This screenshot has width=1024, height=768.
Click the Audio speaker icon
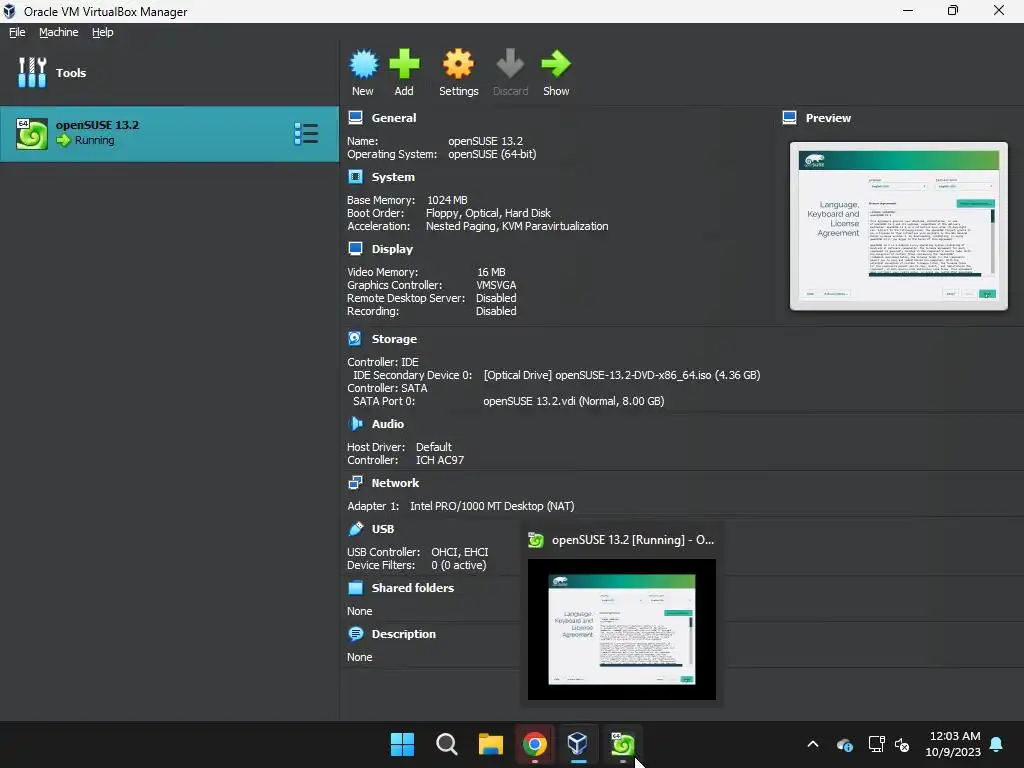tap(355, 424)
